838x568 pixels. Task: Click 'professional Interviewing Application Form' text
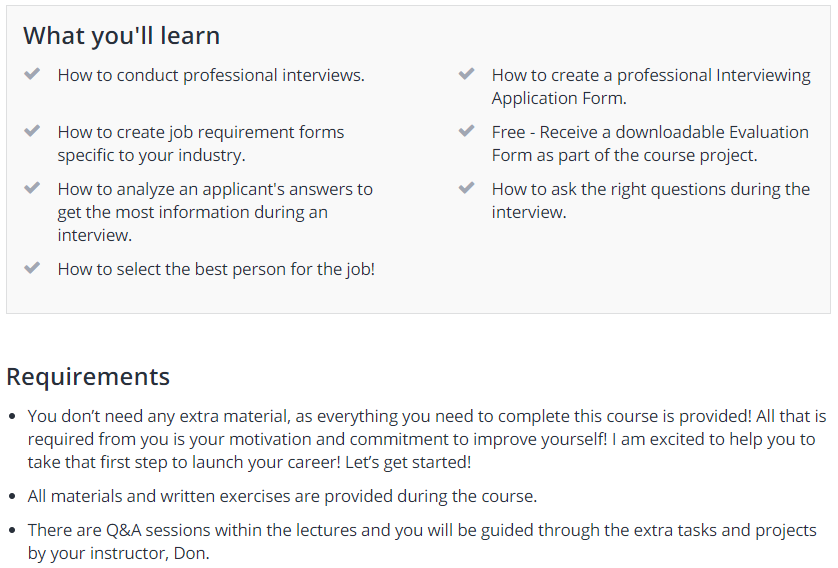point(651,87)
